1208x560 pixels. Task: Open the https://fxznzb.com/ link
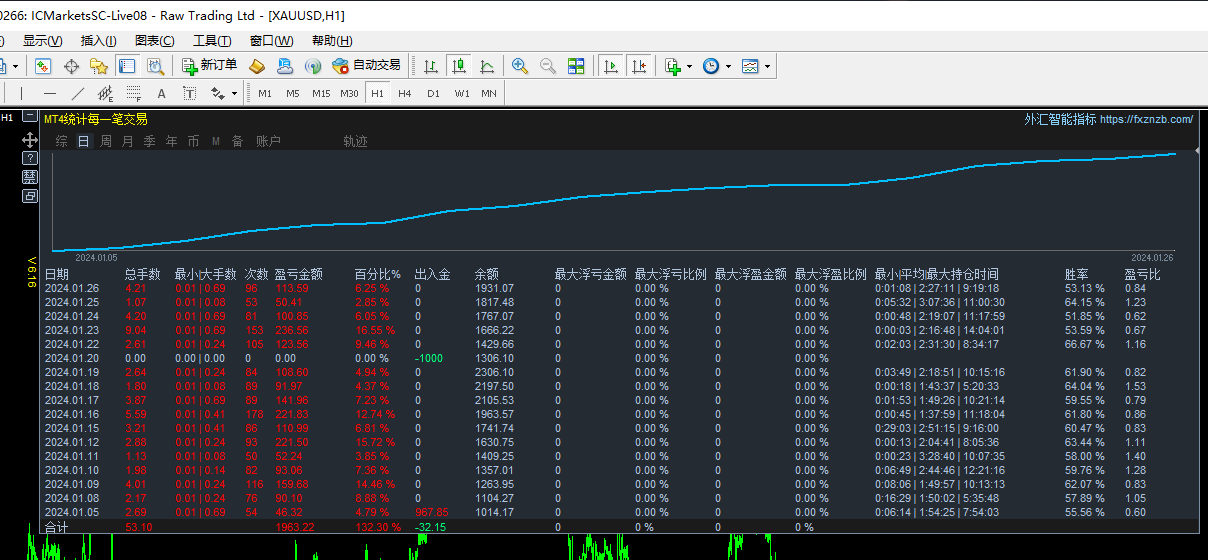coord(1146,119)
